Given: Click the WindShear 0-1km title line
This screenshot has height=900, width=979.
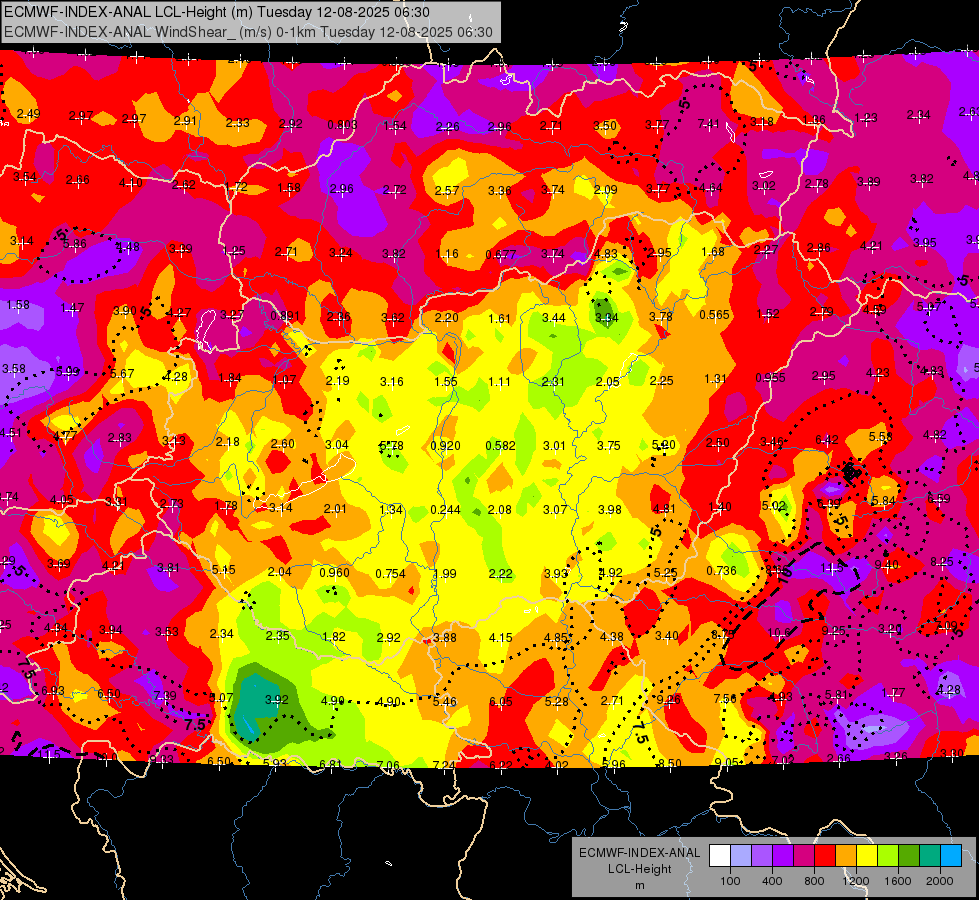Looking at the screenshot, I should [248, 32].
